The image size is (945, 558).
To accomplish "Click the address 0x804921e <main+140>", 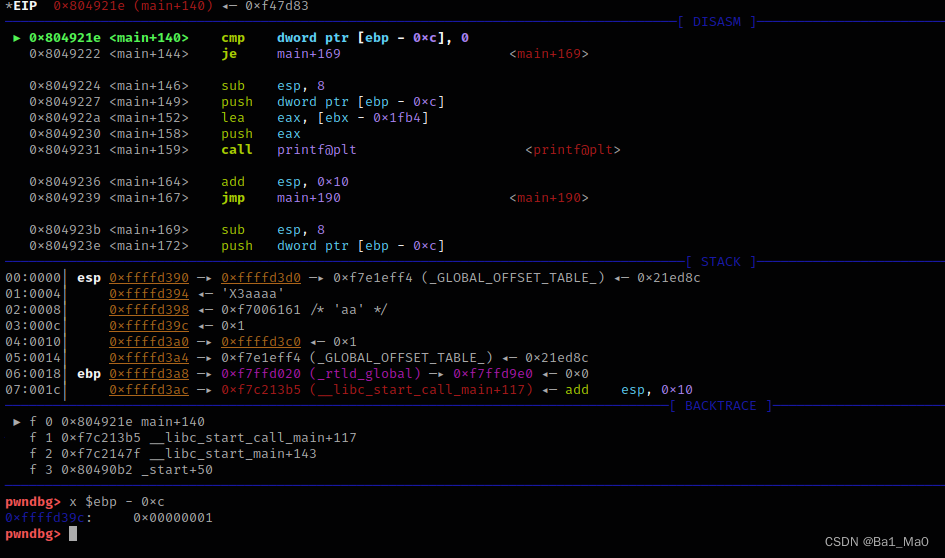I will (108, 37).
